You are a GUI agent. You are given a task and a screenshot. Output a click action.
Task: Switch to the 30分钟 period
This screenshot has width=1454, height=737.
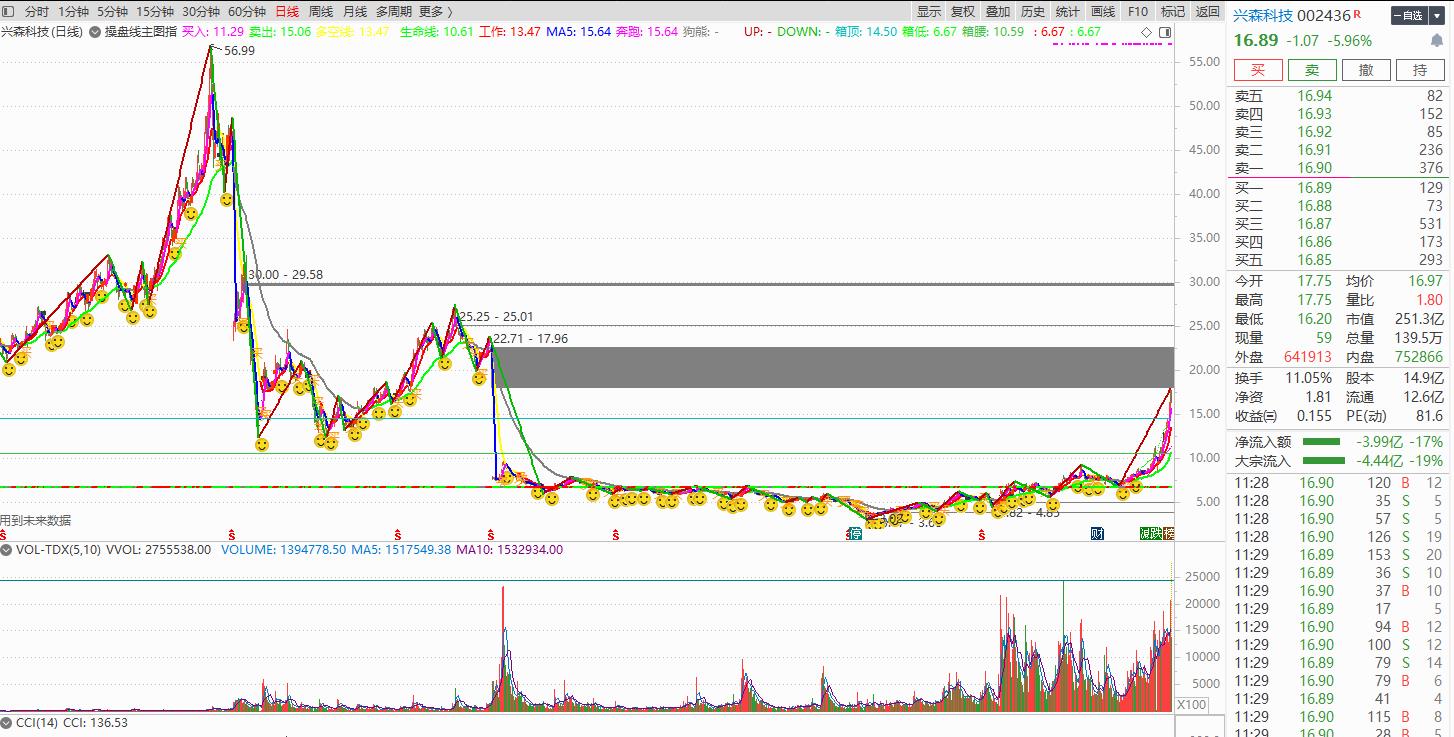coord(201,12)
